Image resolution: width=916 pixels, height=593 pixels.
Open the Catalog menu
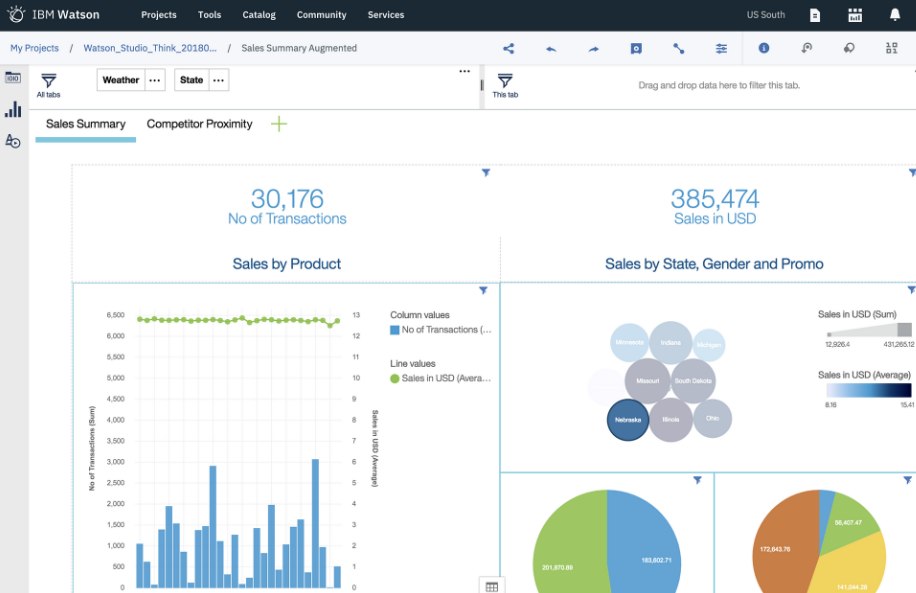pos(259,15)
